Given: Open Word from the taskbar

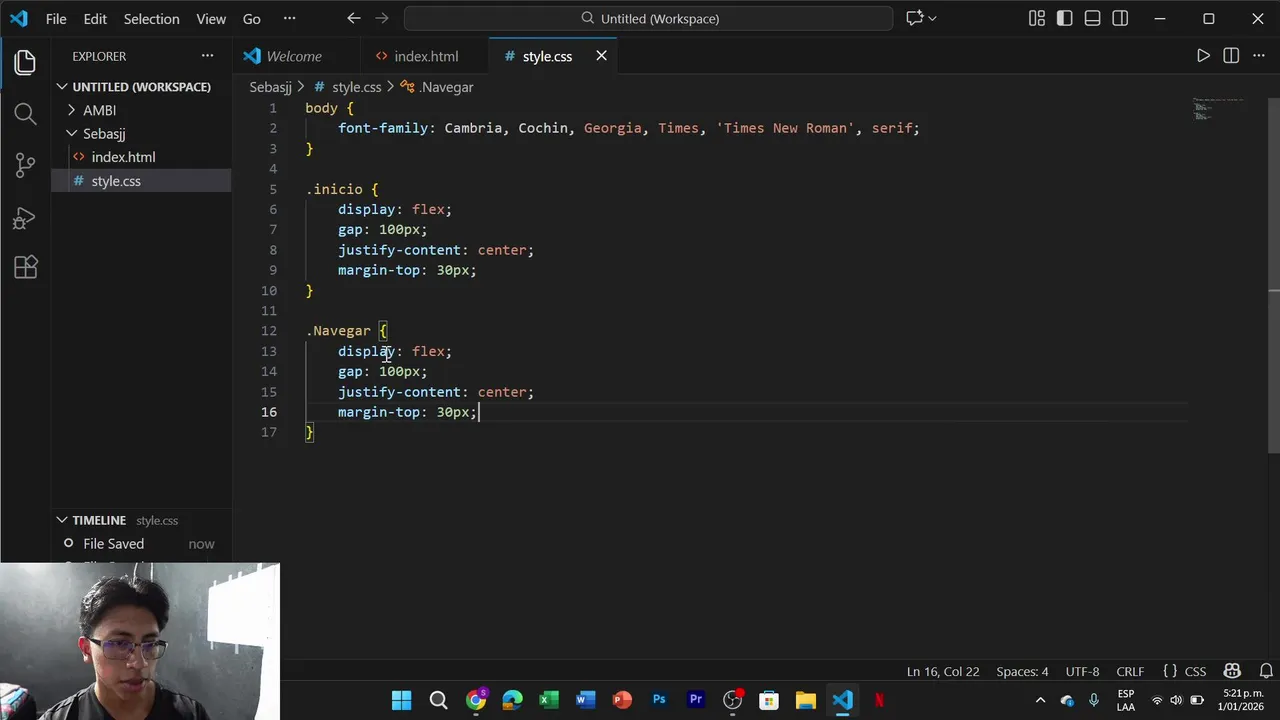Looking at the screenshot, I should point(585,700).
